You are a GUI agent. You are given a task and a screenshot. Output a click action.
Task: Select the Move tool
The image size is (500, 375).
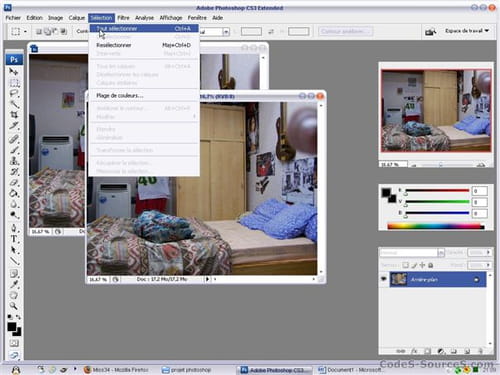(x=14, y=72)
